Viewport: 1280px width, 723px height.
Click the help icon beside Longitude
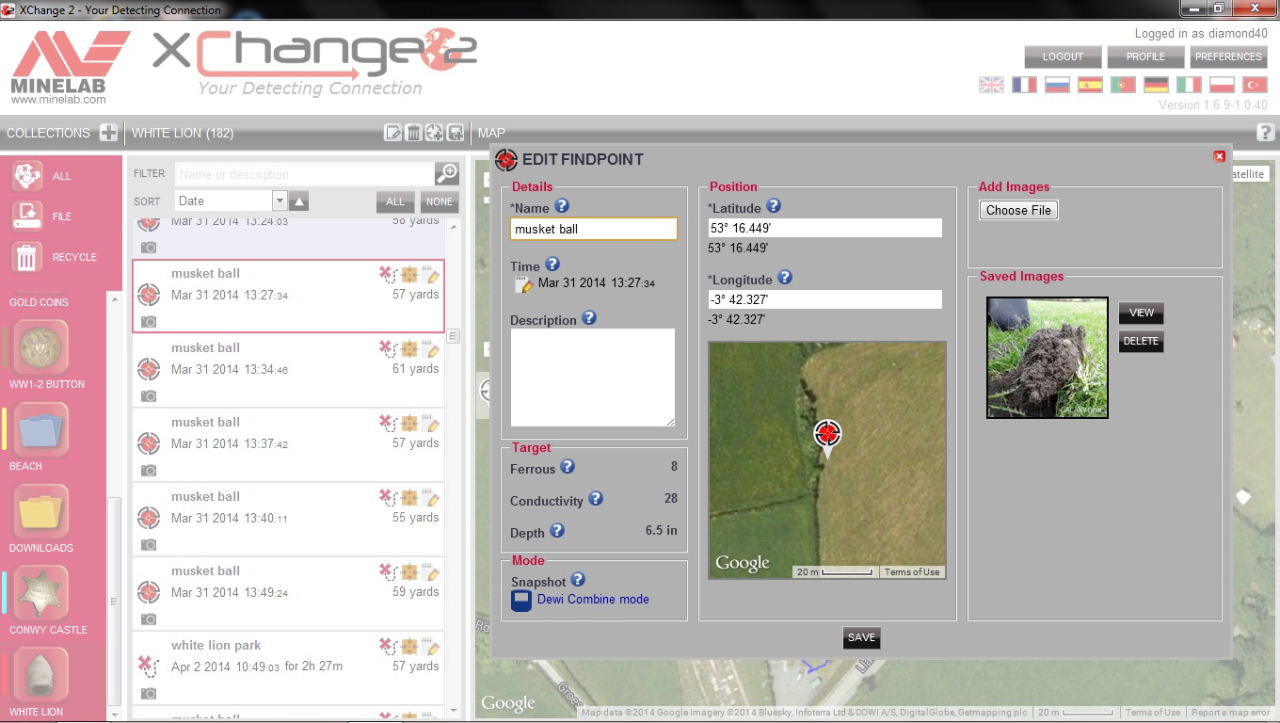pyautogui.click(x=785, y=277)
